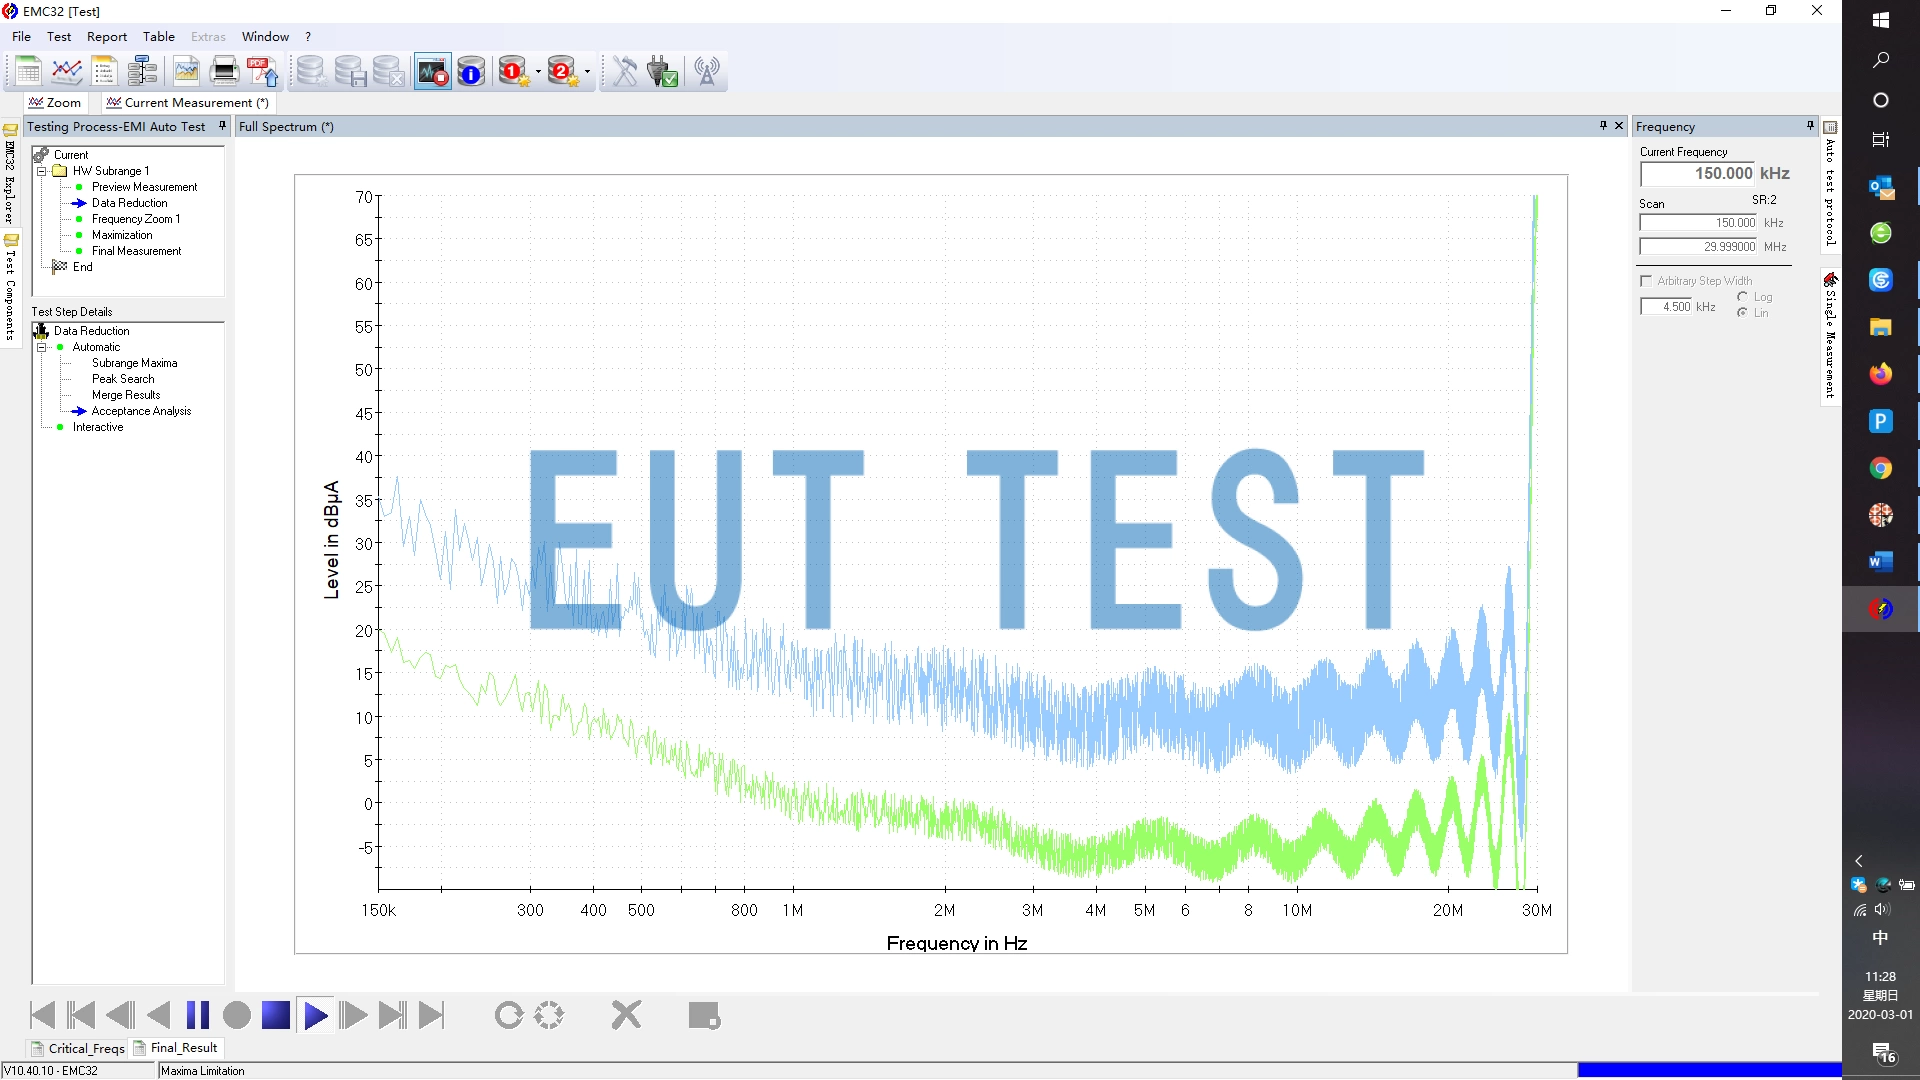Click the play forward button
Screen dimensions: 1920x1080
[x=315, y=1016]
